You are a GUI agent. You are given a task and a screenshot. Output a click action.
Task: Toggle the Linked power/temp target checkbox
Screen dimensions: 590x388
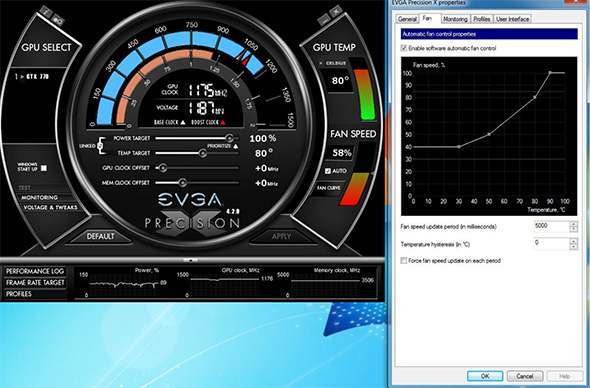(100, 146)
